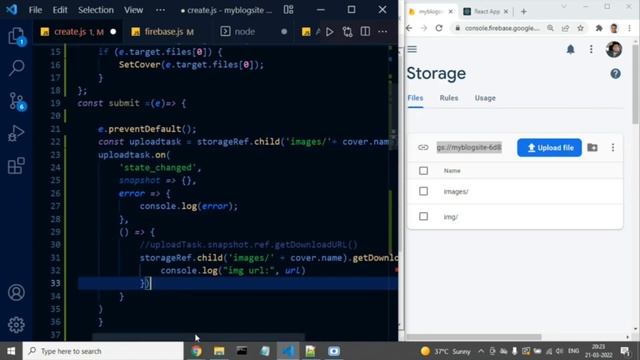Image resolution: width=640 pixels, height=360 pixels.
Task: Open the Windows notification center
Action: [624, 351]
